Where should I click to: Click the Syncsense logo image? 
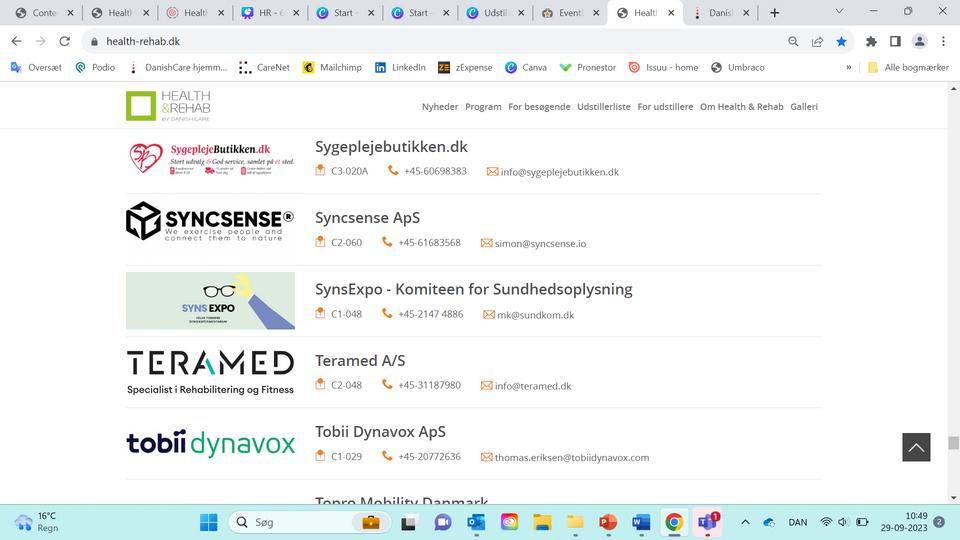tap(210, 221)
